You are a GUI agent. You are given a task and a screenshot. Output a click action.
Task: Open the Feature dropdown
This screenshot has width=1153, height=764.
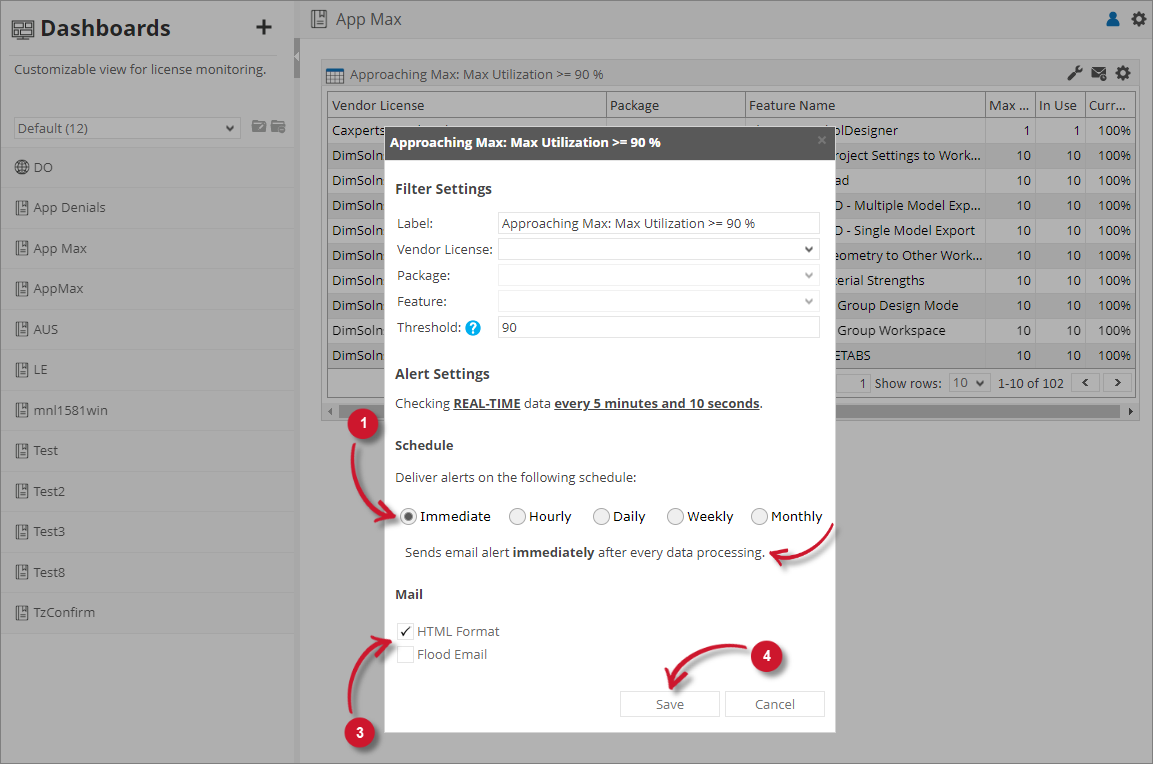[x=659, y=301]
